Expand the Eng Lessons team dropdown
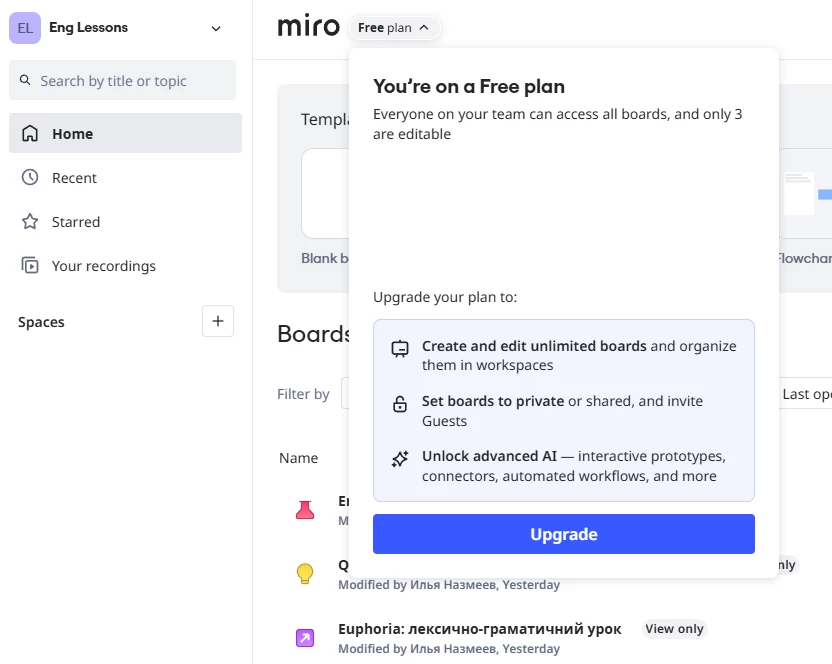This screenshot has height=664, width=832. (216, 29)
